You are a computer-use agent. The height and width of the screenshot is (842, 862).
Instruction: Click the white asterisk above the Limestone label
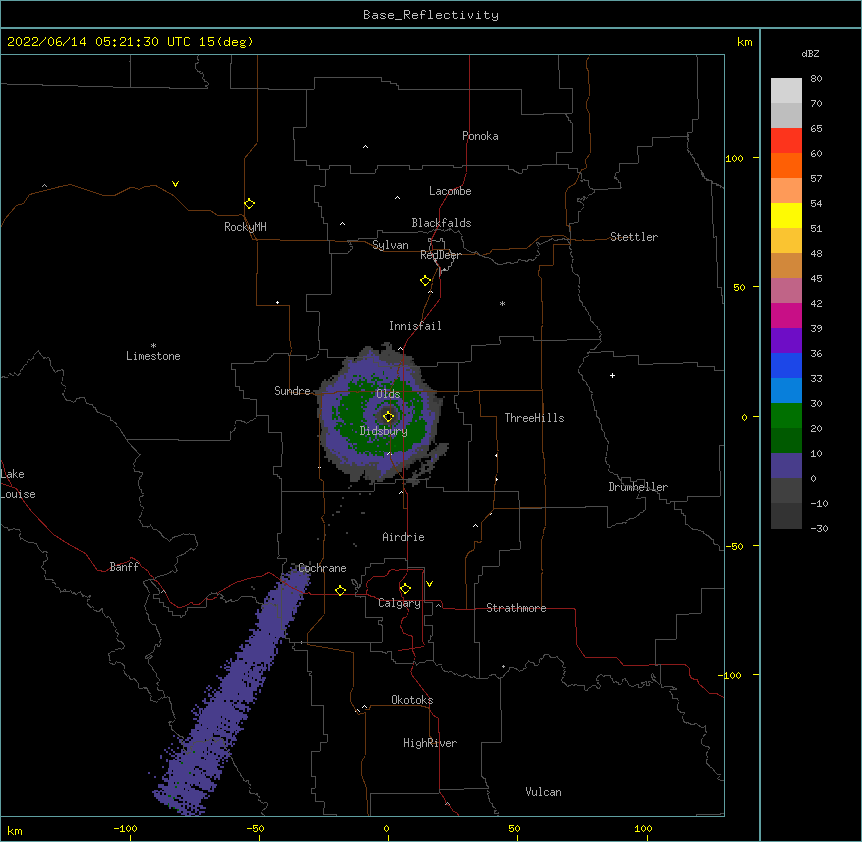[153, 346]
